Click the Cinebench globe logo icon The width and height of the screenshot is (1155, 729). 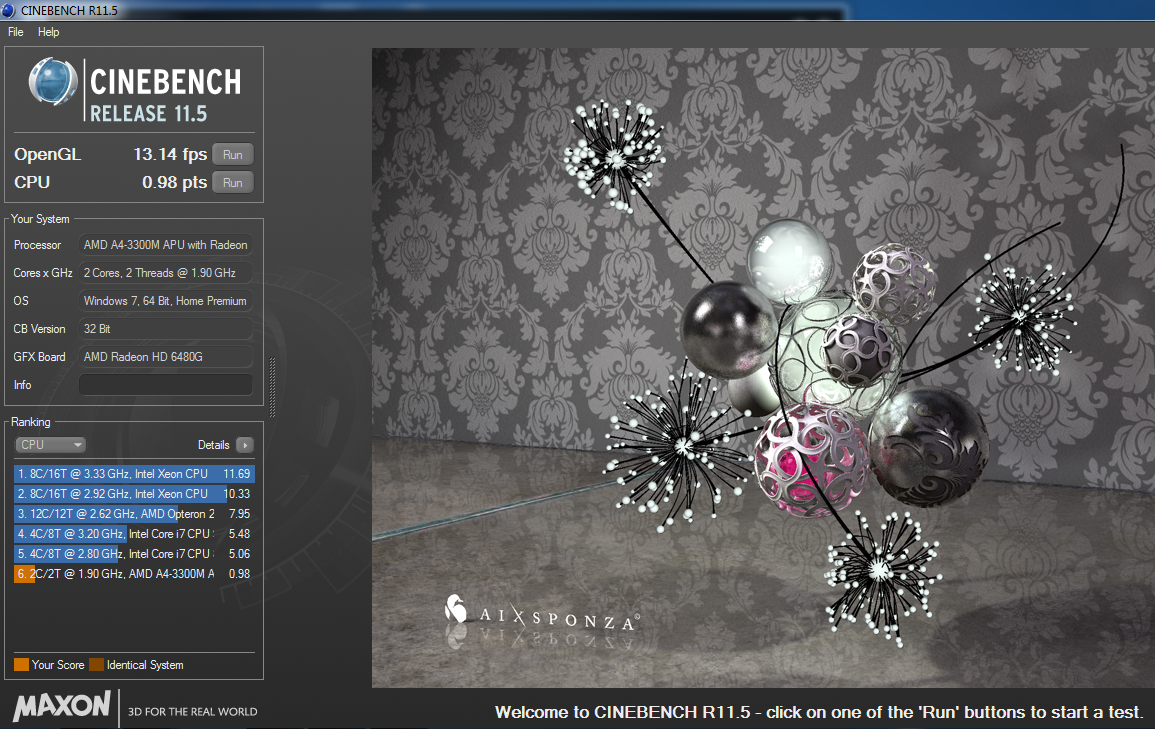point(53,82)
